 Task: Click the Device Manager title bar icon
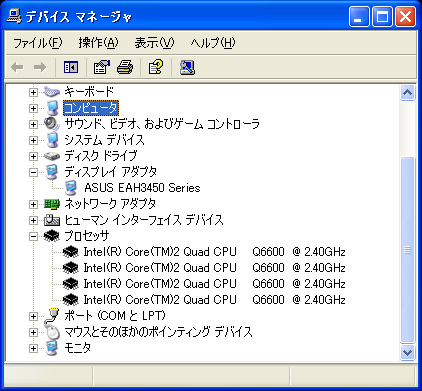[14, 16]
